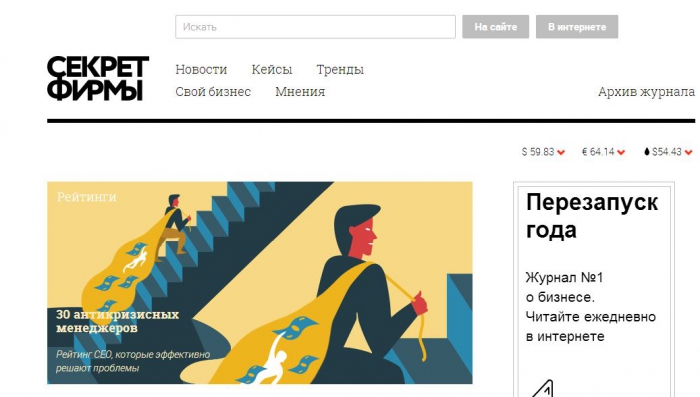This screenshot has height=397, width=700.
Task: Click the logo mark below ad text
Action: click(543, 389)
